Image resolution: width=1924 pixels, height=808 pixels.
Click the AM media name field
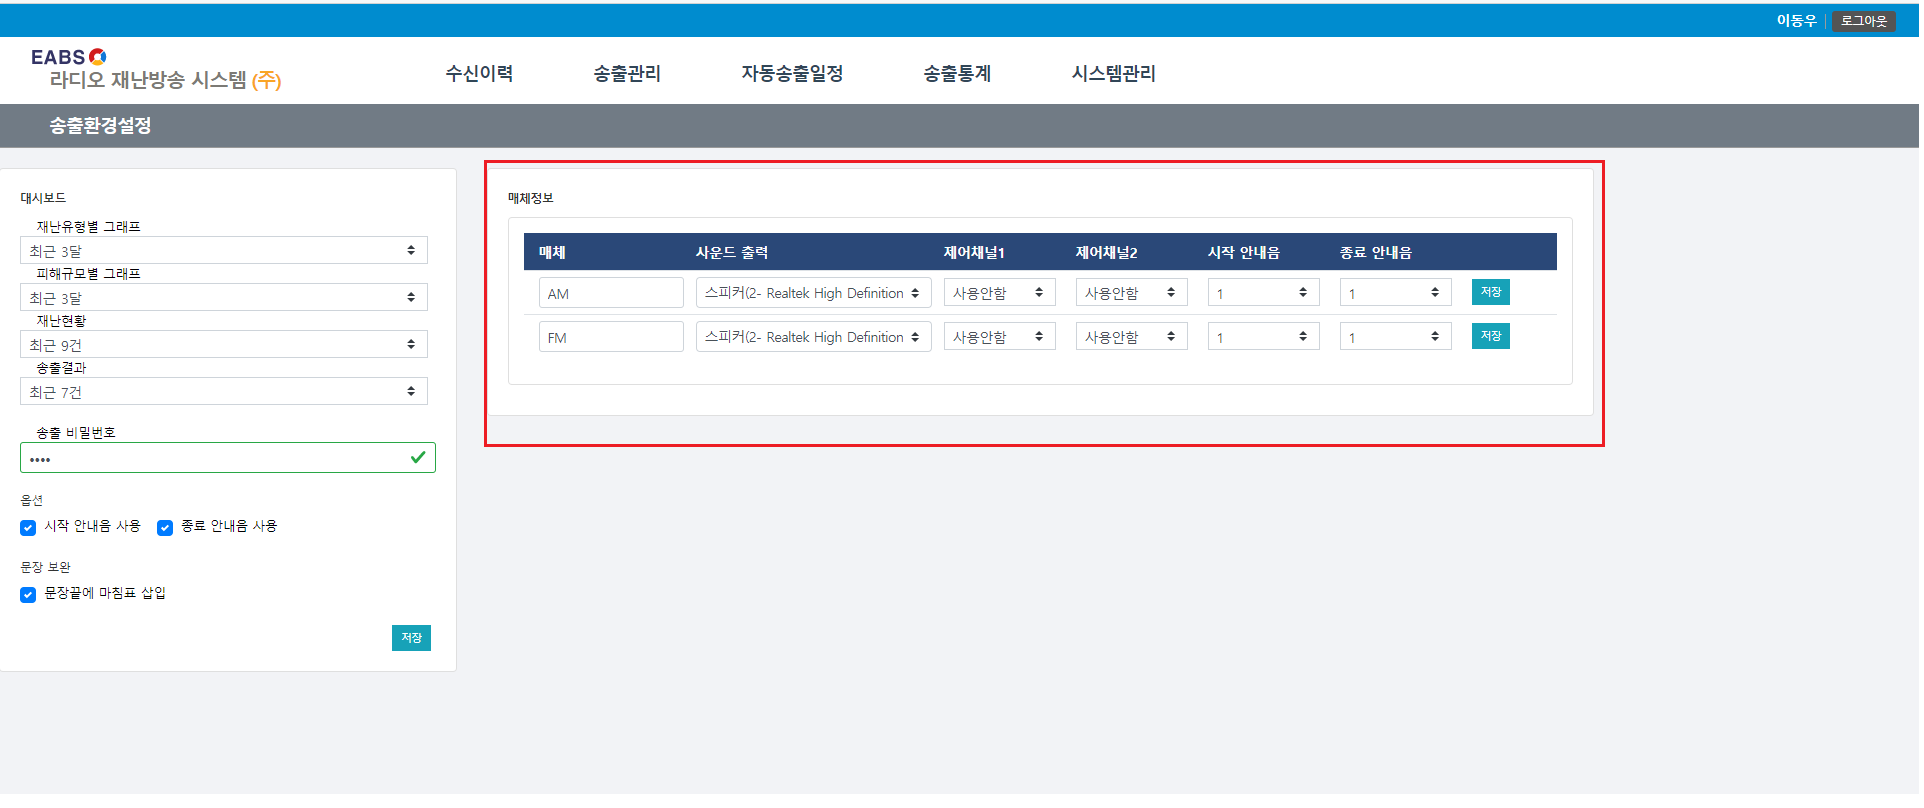611,293
